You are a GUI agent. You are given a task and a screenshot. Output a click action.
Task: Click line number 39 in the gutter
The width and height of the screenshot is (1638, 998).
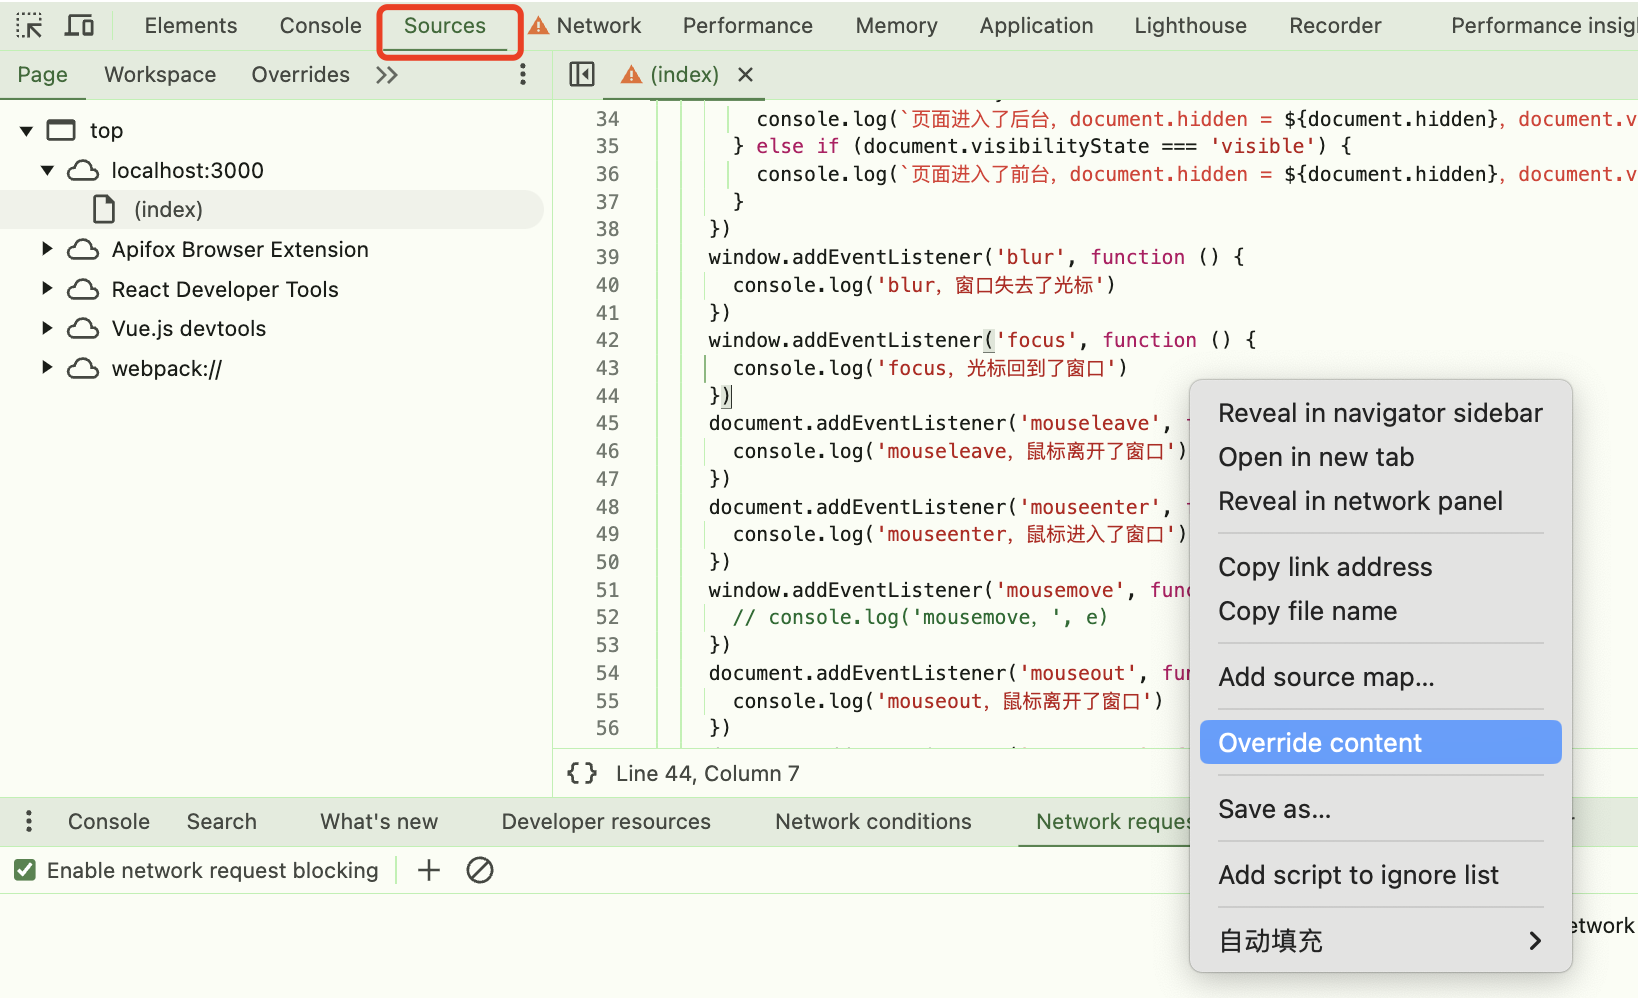pos(608,257)
